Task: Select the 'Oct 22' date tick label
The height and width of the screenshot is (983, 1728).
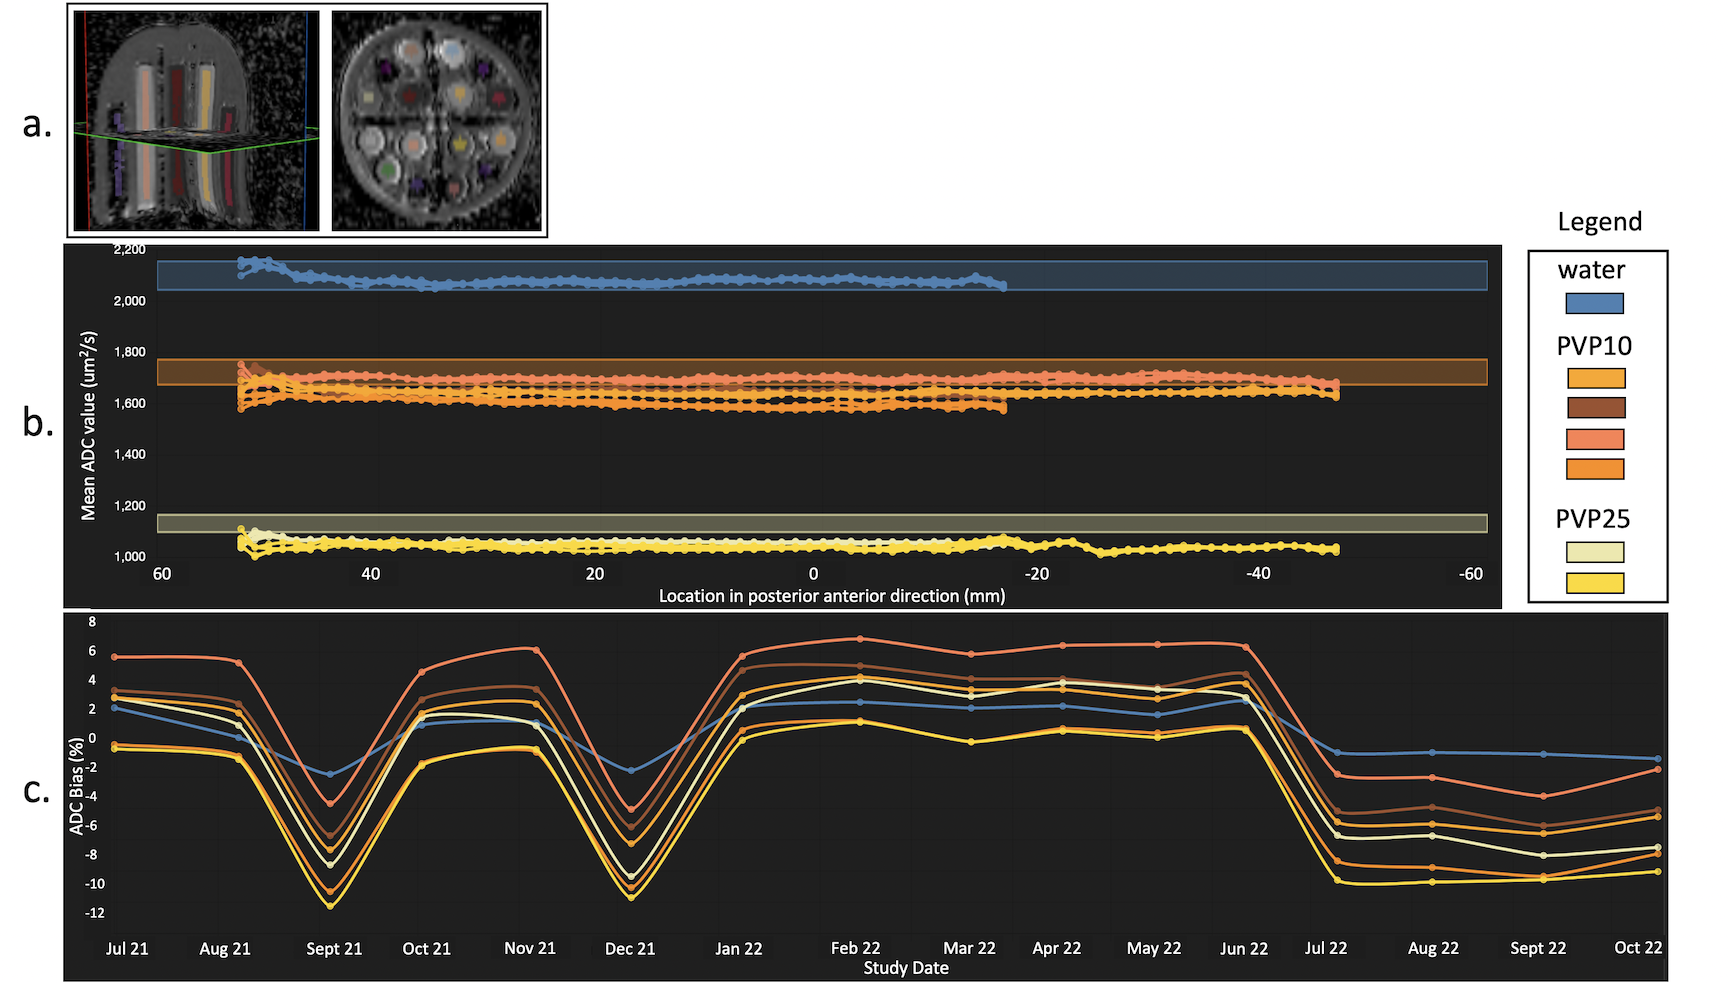Action: click(x=1638, y=947)
